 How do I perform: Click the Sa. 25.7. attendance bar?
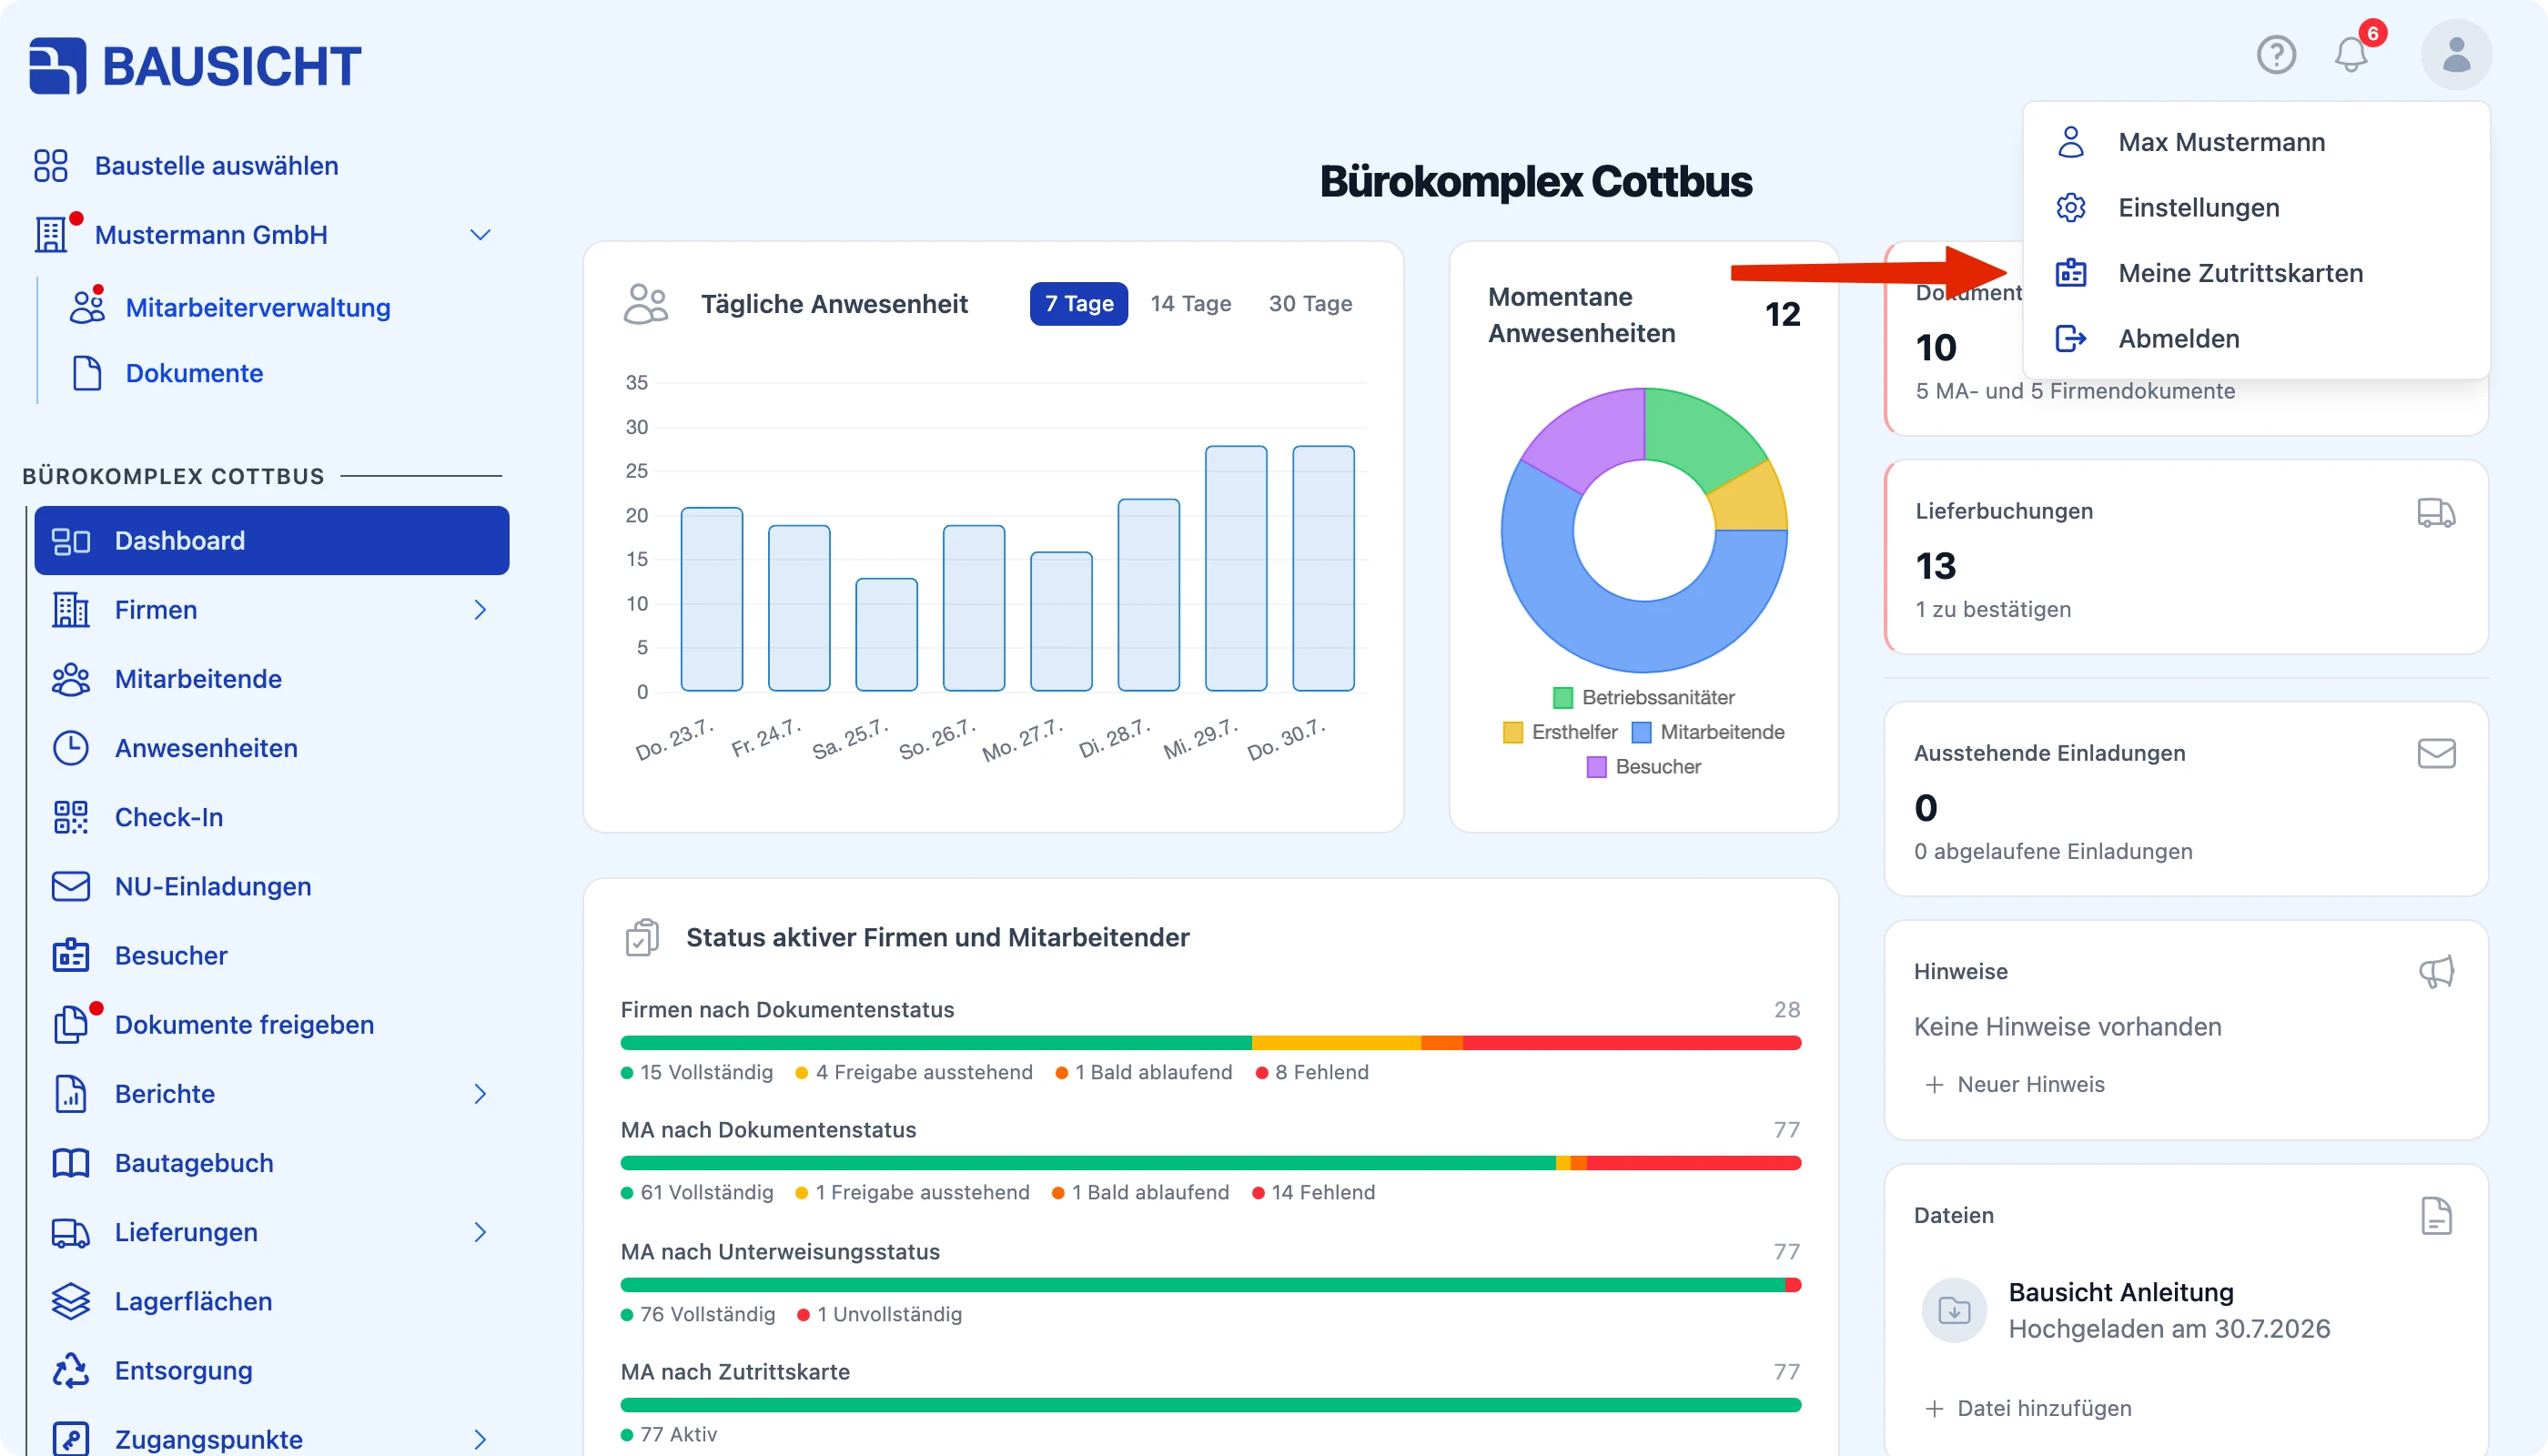886,635
